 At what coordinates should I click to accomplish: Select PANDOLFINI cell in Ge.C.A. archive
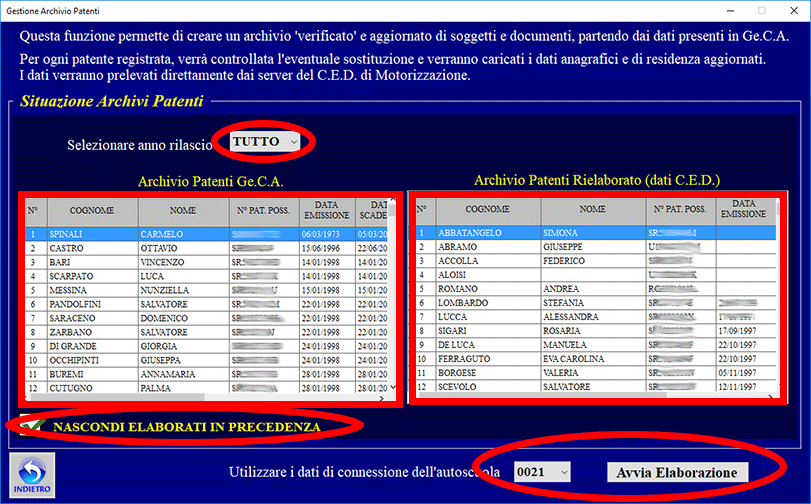pyautogui.click(x=92, y=304)
